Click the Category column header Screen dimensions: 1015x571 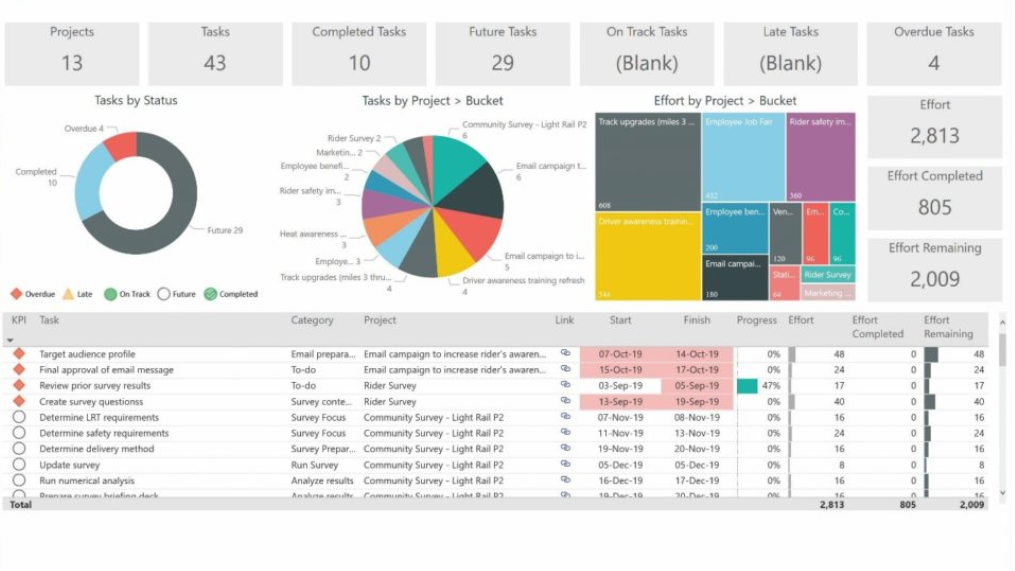tap(312, 321)
